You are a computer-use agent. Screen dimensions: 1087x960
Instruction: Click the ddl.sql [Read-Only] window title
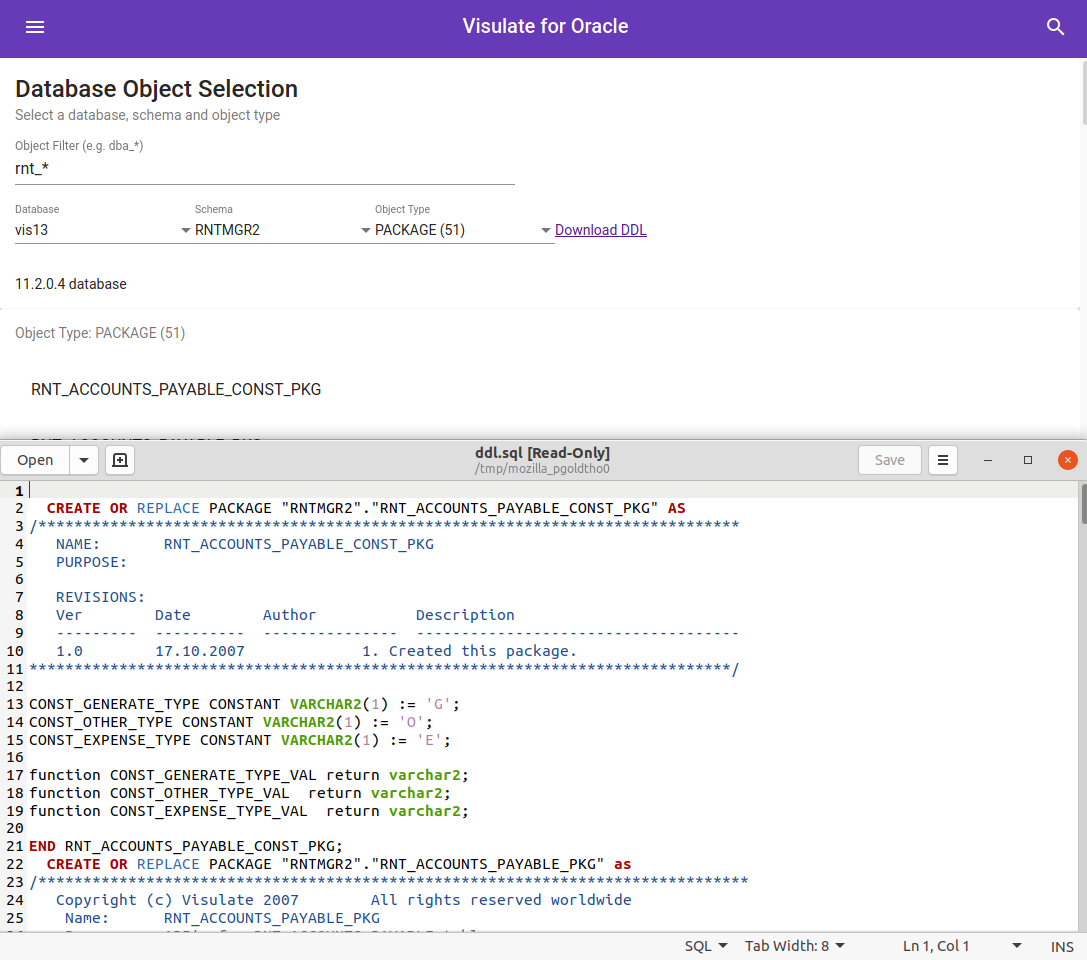542,453
